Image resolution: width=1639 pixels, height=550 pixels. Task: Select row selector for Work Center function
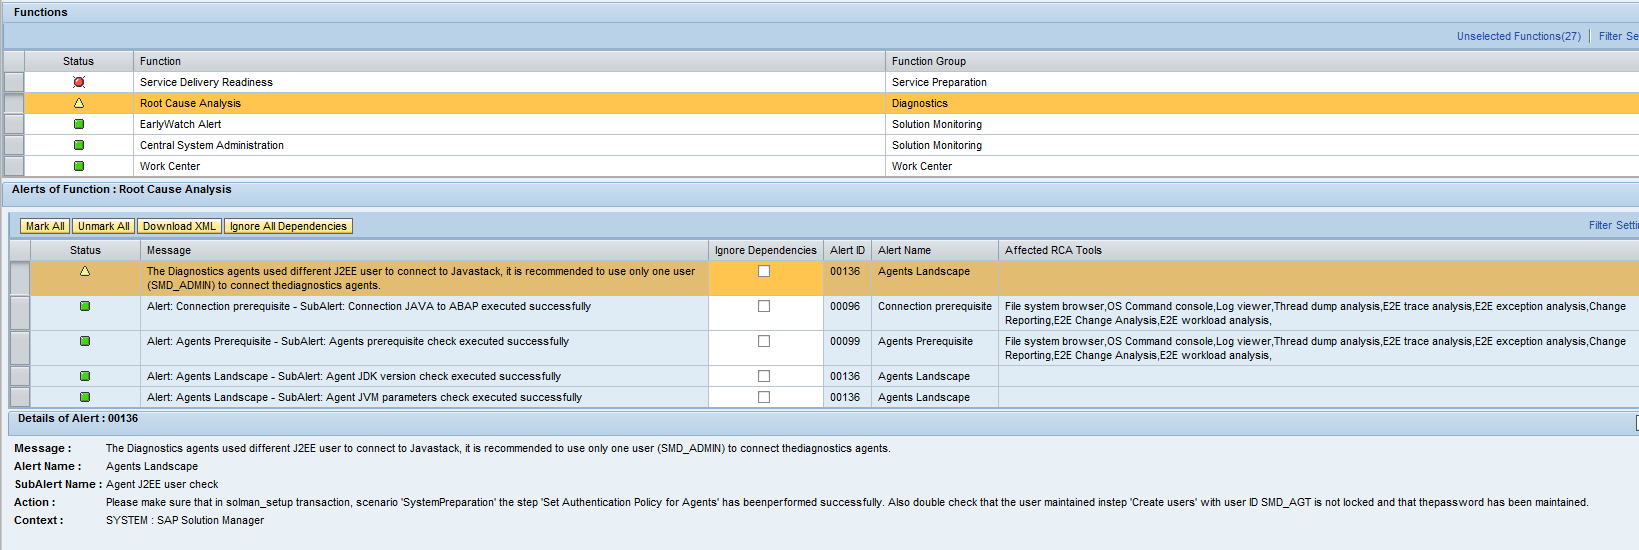pos(14,166)
